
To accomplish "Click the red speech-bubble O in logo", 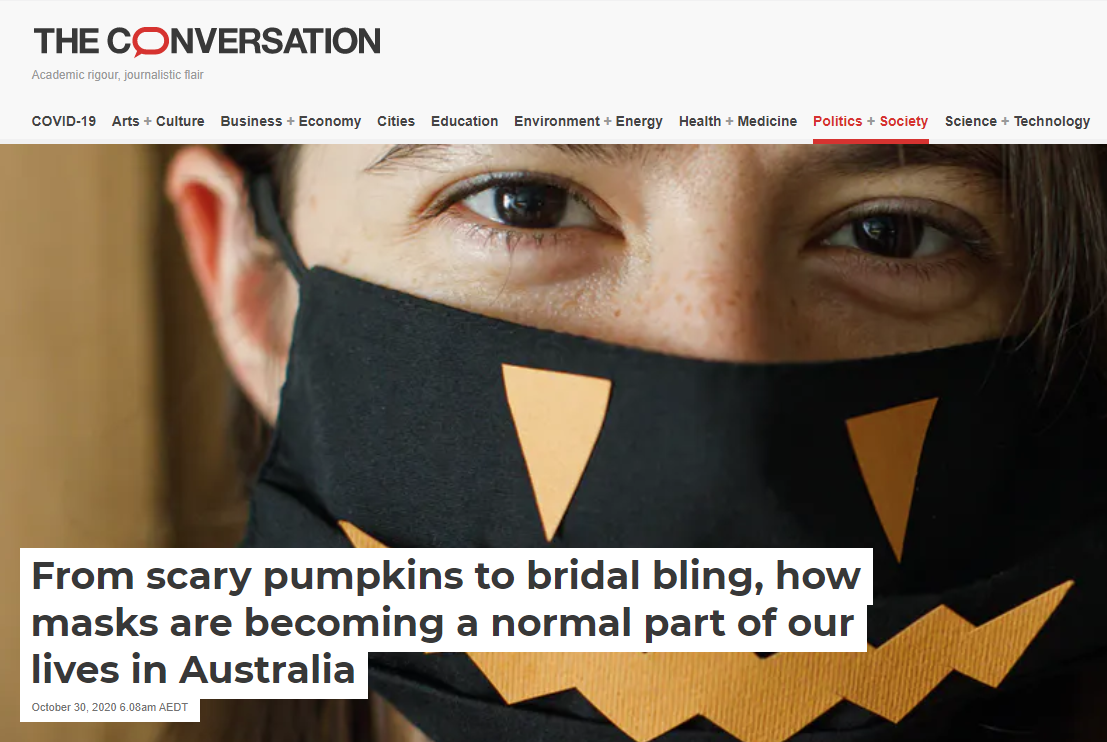I will (150, 42).
